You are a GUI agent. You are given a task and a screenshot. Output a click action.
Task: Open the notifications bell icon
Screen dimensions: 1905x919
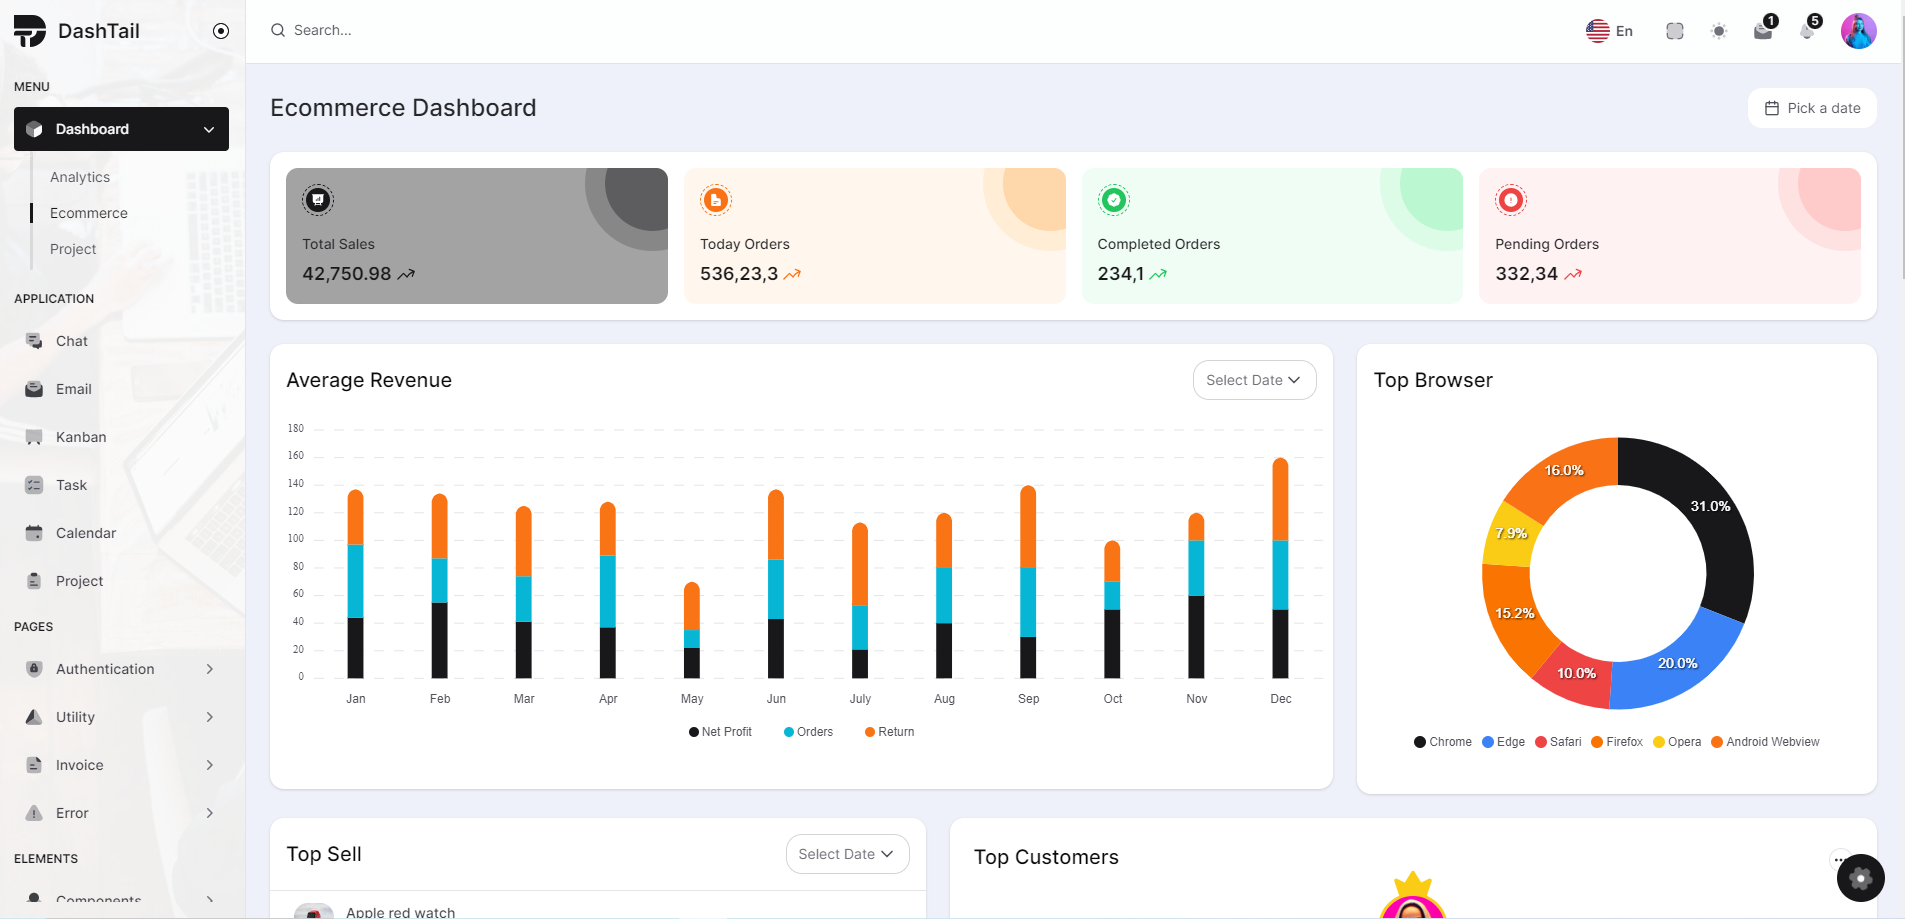(1808, 30)
